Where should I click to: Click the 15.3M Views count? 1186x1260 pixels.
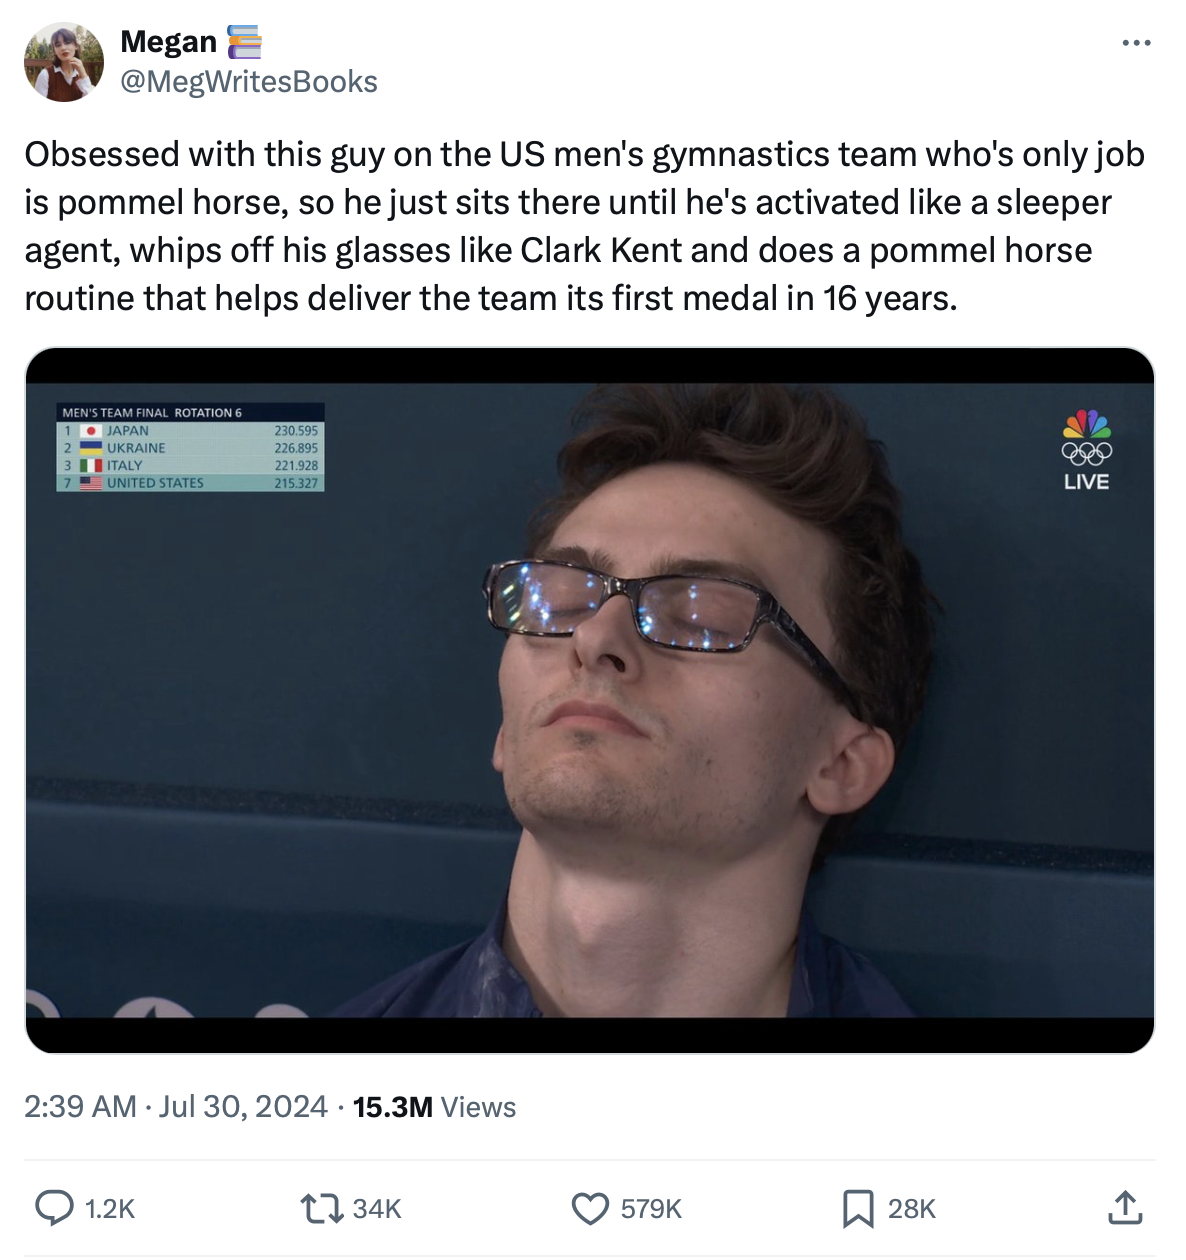pos(434,1107)
